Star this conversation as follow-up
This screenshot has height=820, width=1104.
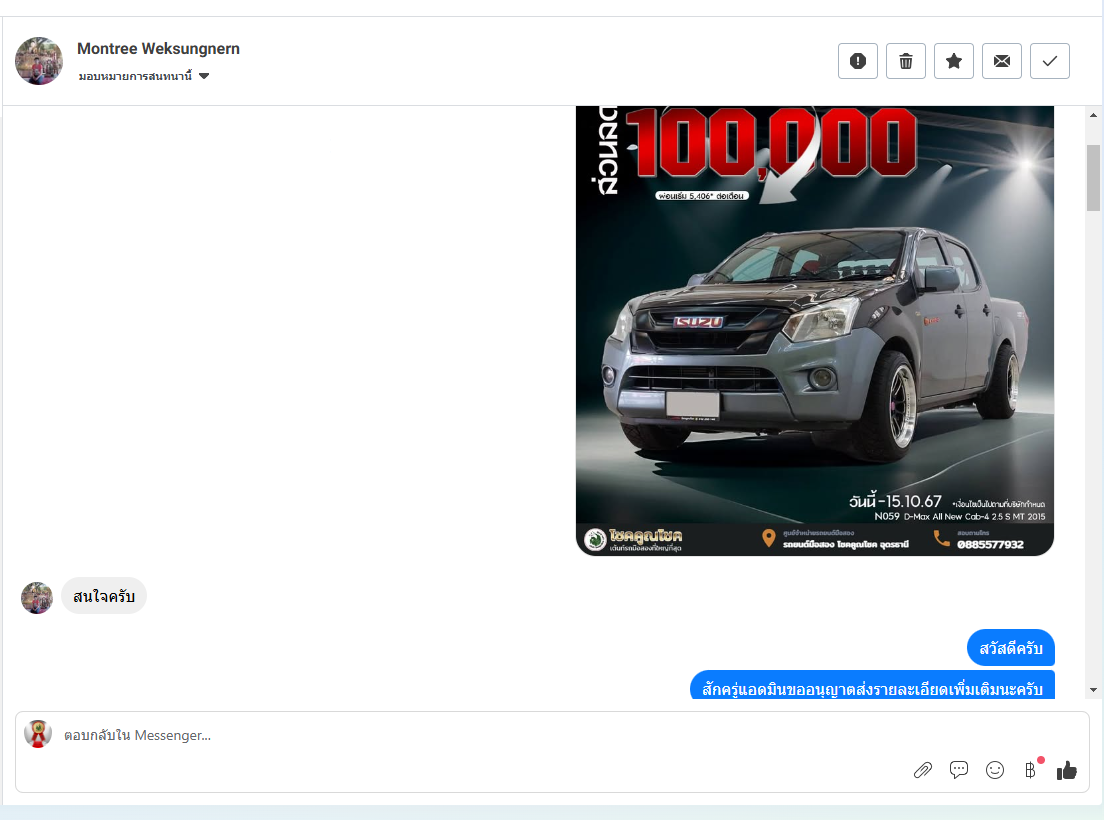(x=953, y=61)
